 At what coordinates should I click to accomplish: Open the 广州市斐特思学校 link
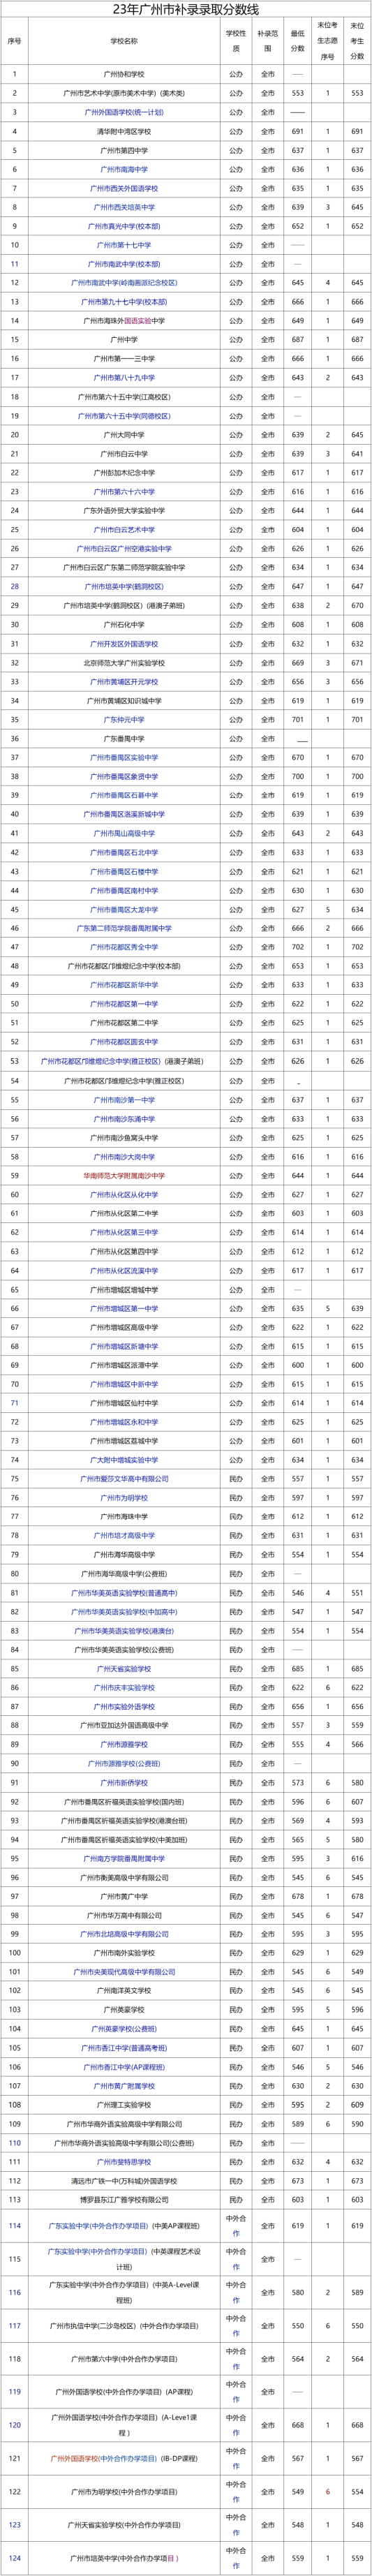[124, 2162]
